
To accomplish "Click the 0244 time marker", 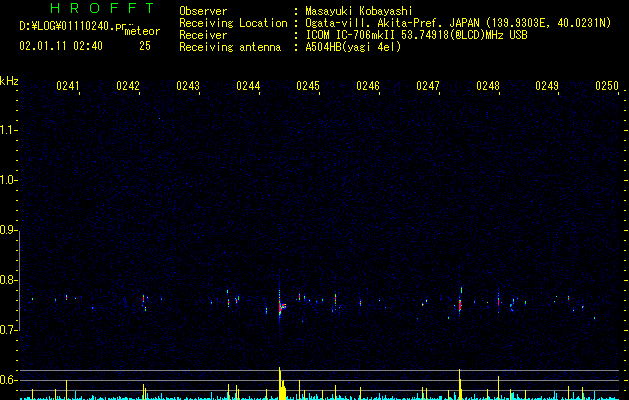I will (248, 85).
